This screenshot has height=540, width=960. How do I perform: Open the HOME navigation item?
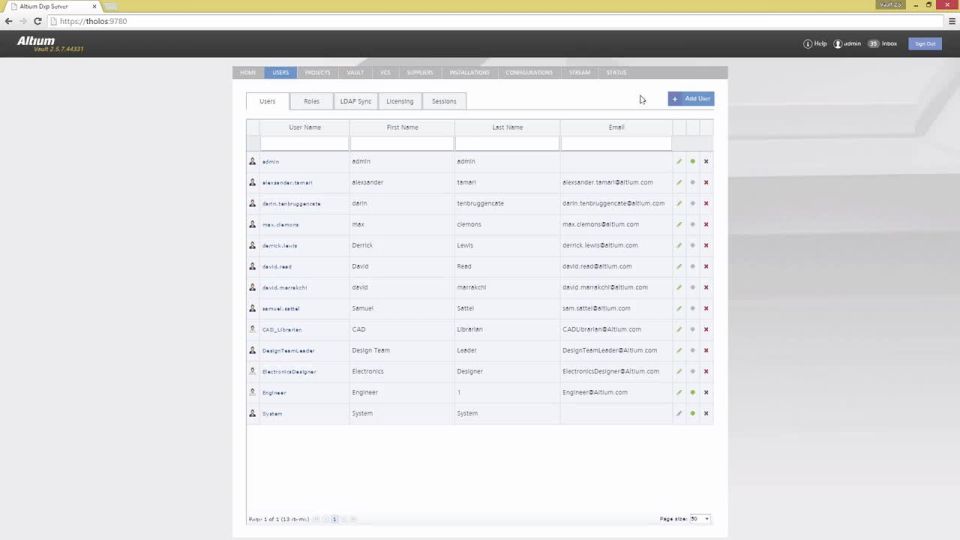[x=248, y=72]
